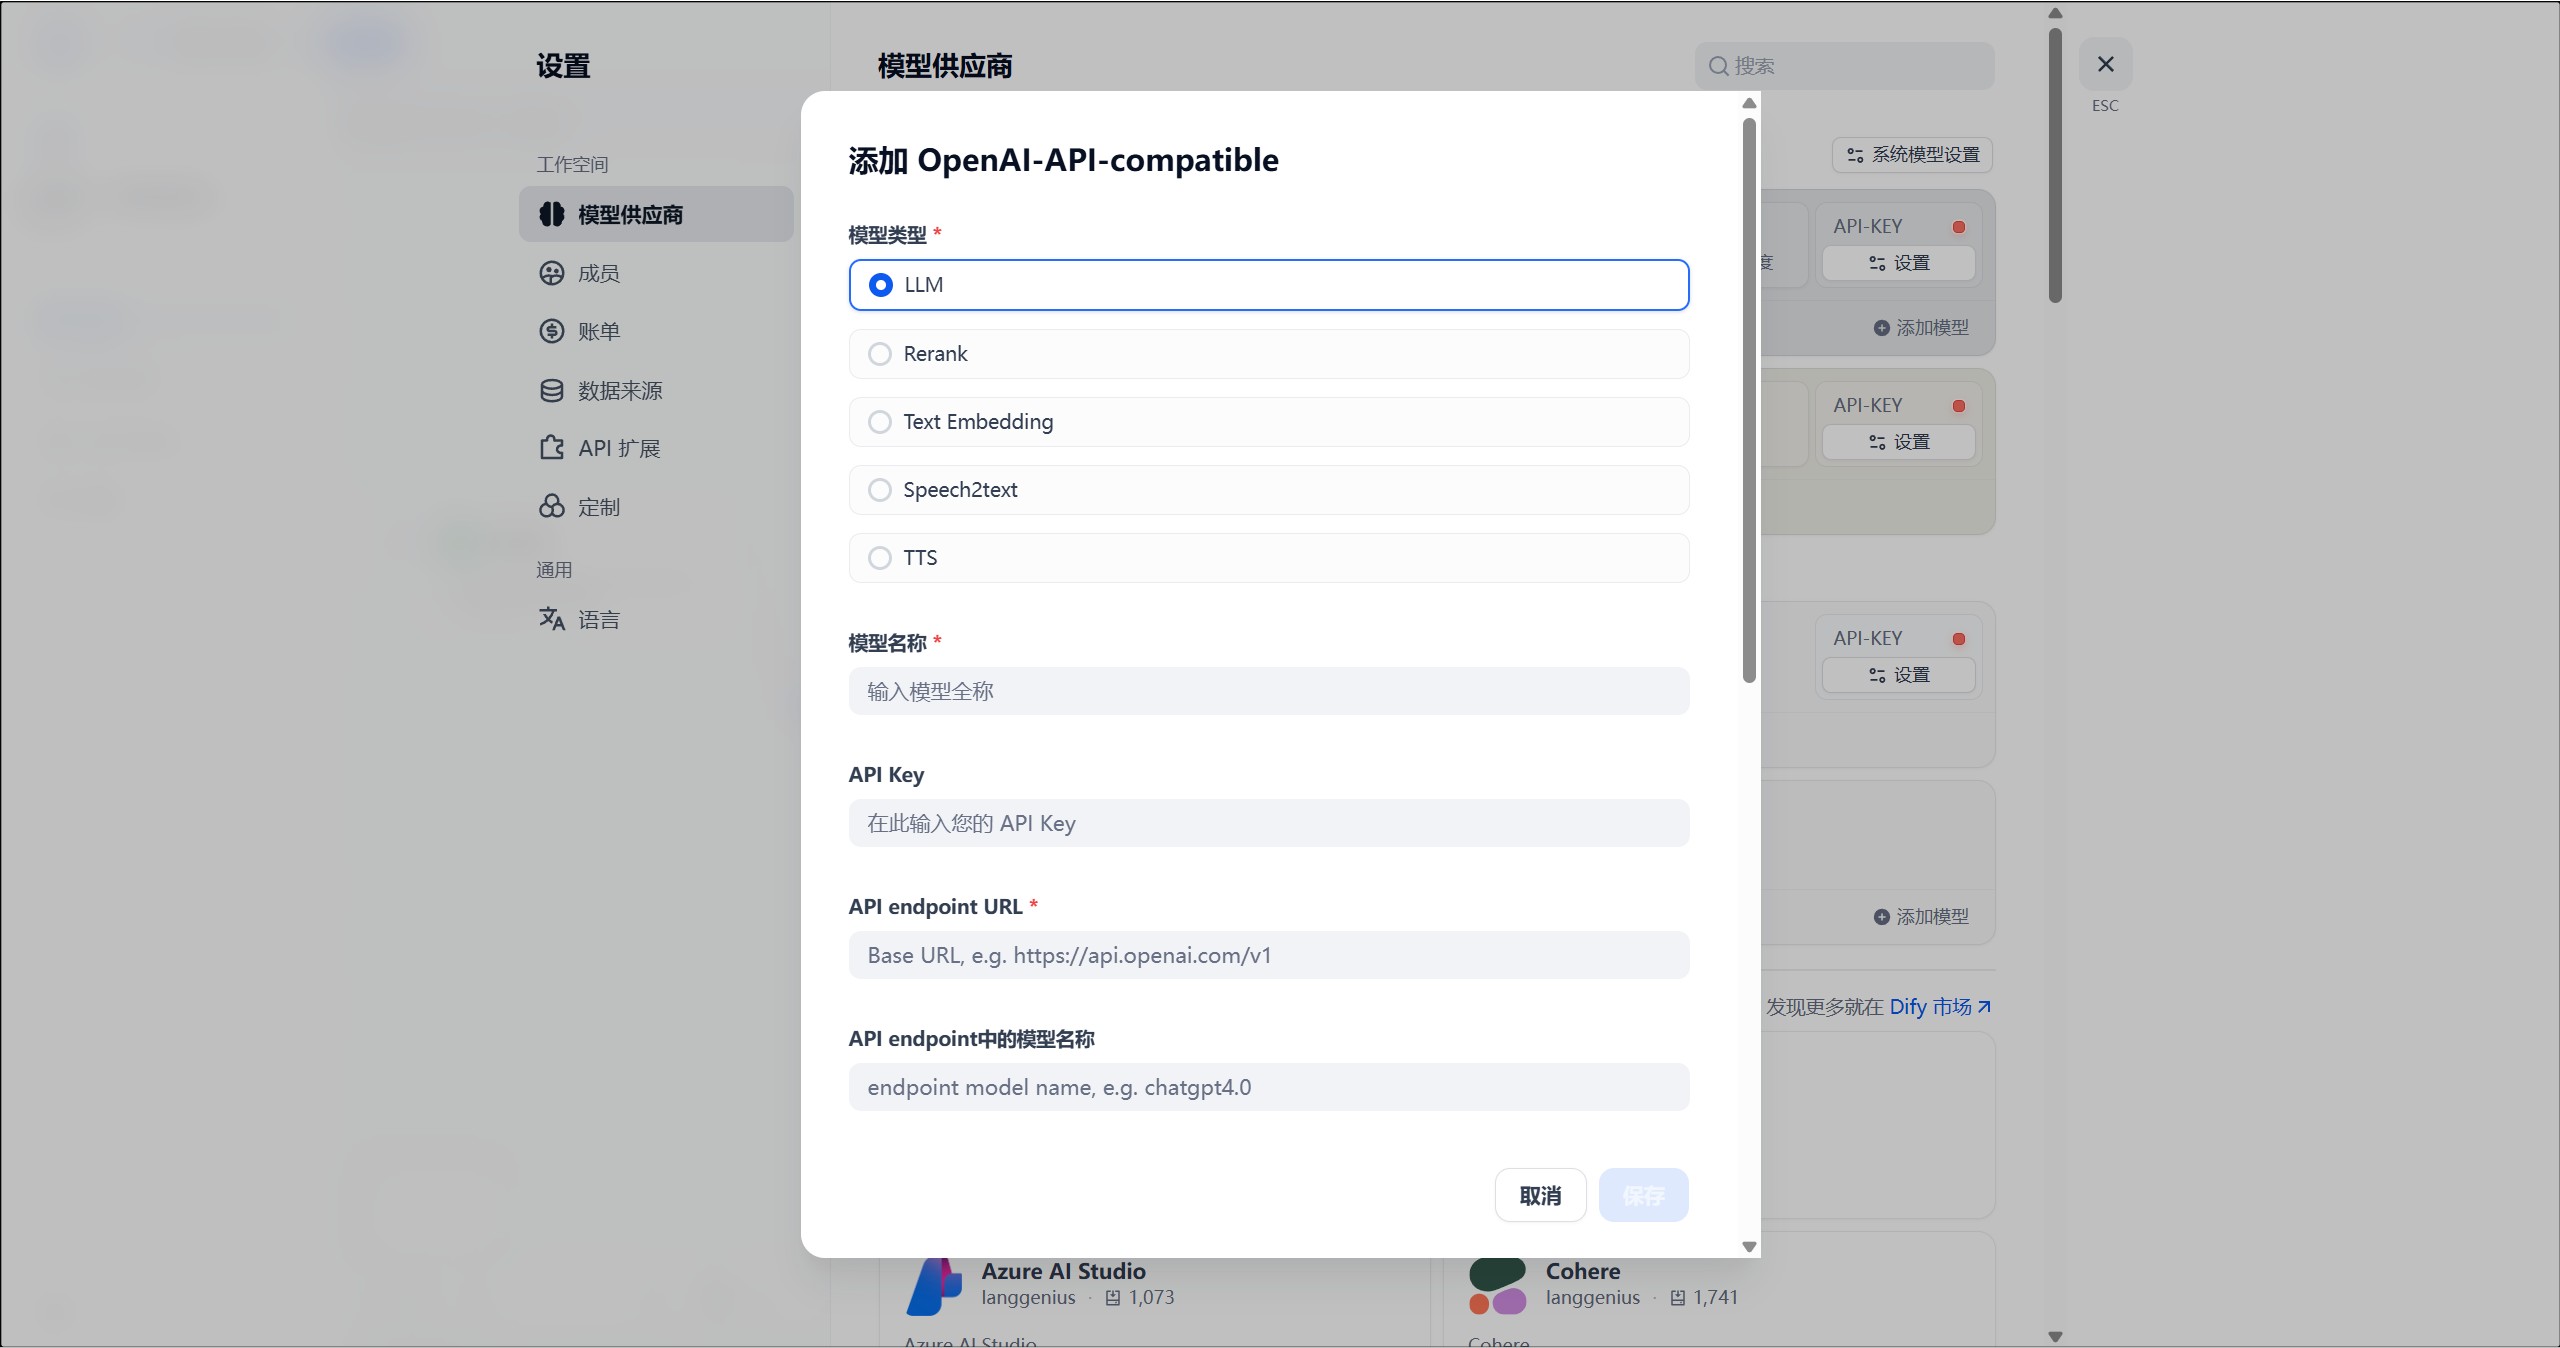
Task: Select the Rerank model type
Action: pos(880,354)
